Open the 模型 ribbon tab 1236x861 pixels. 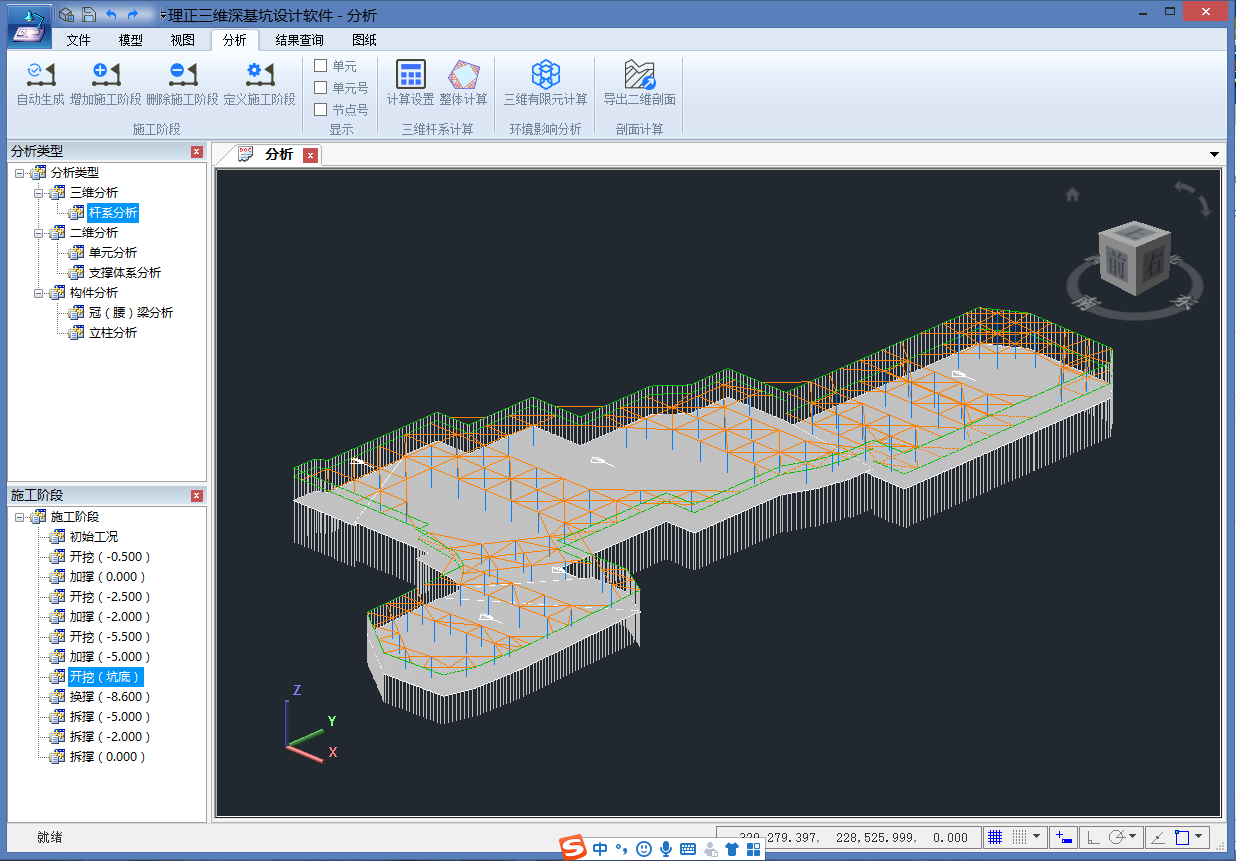[131, 40]
